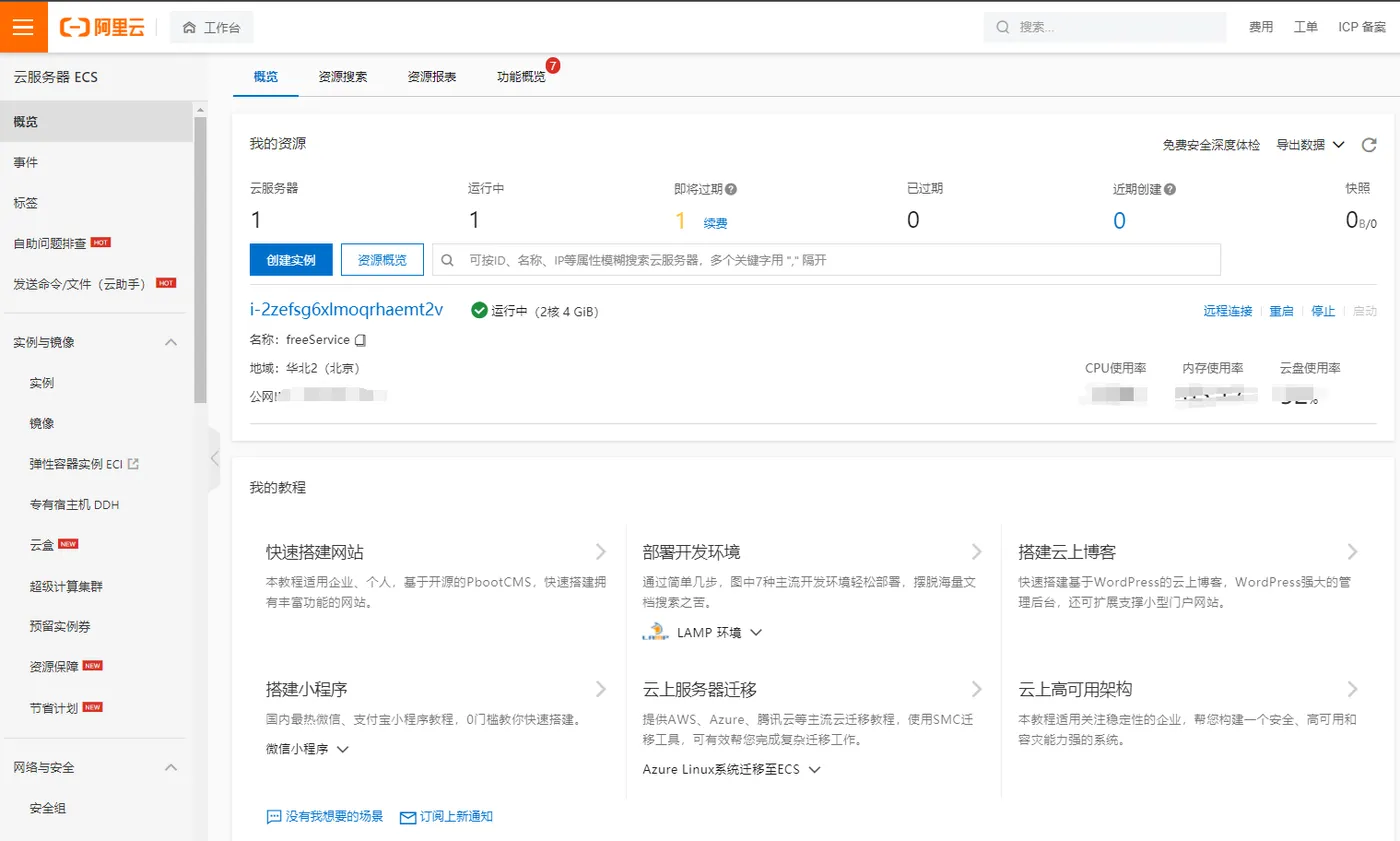Open arrow of 部署开发环境 card
Image resolution: width=1400 pixels, height=841 pixels.
977,551
